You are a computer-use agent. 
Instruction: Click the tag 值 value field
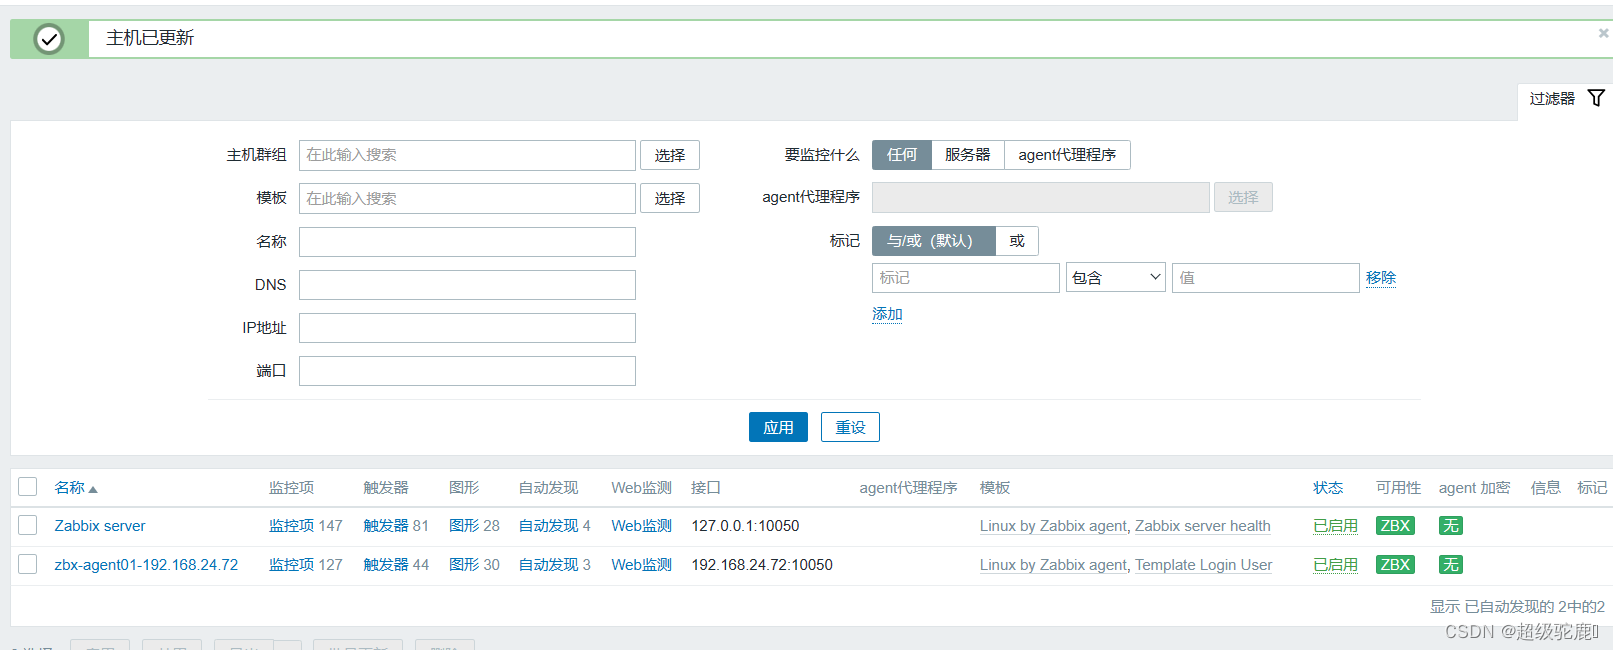1265,278
